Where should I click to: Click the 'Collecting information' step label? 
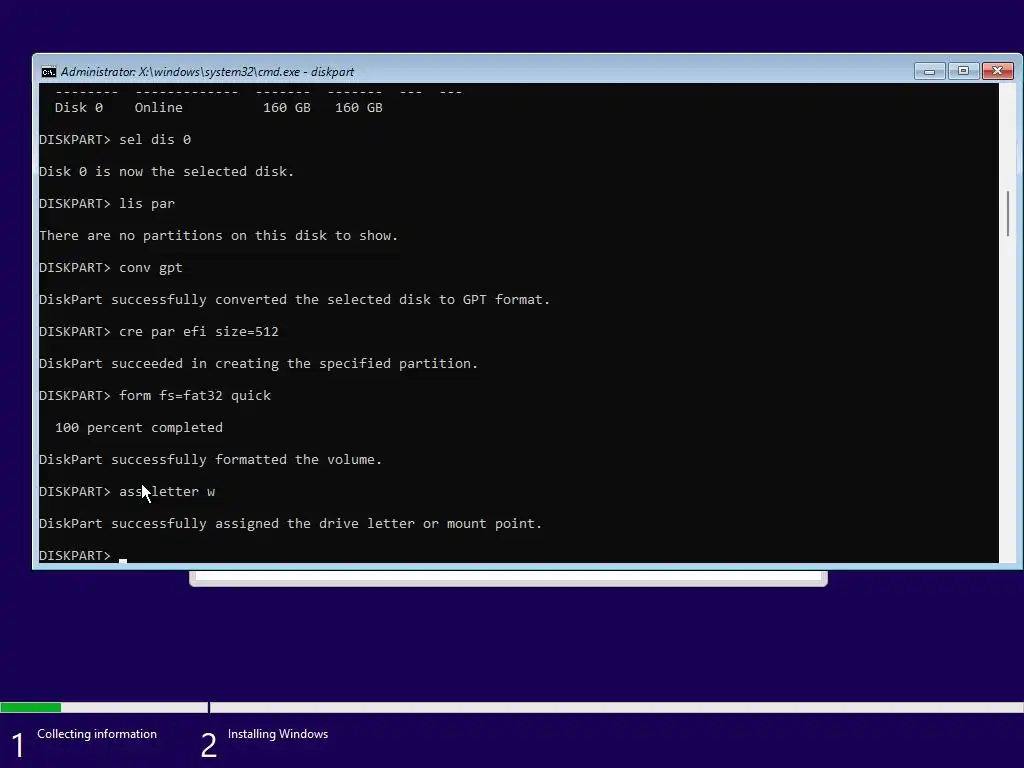pyautogui.click(x=97, y=734)
